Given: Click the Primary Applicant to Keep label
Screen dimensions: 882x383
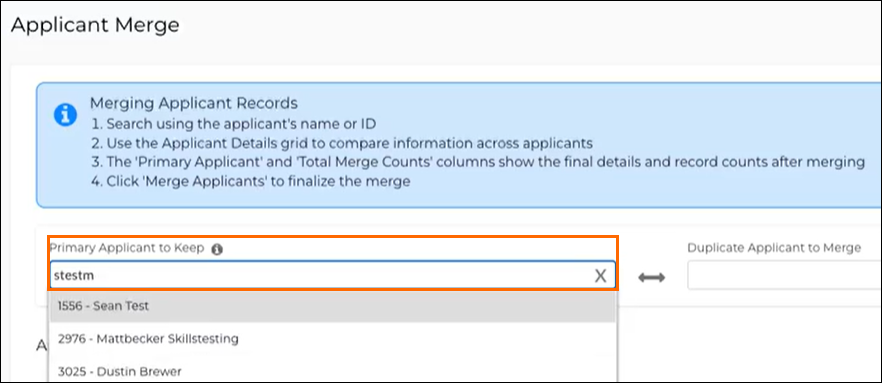Looking at the screenshot, I should pos(127,248).
